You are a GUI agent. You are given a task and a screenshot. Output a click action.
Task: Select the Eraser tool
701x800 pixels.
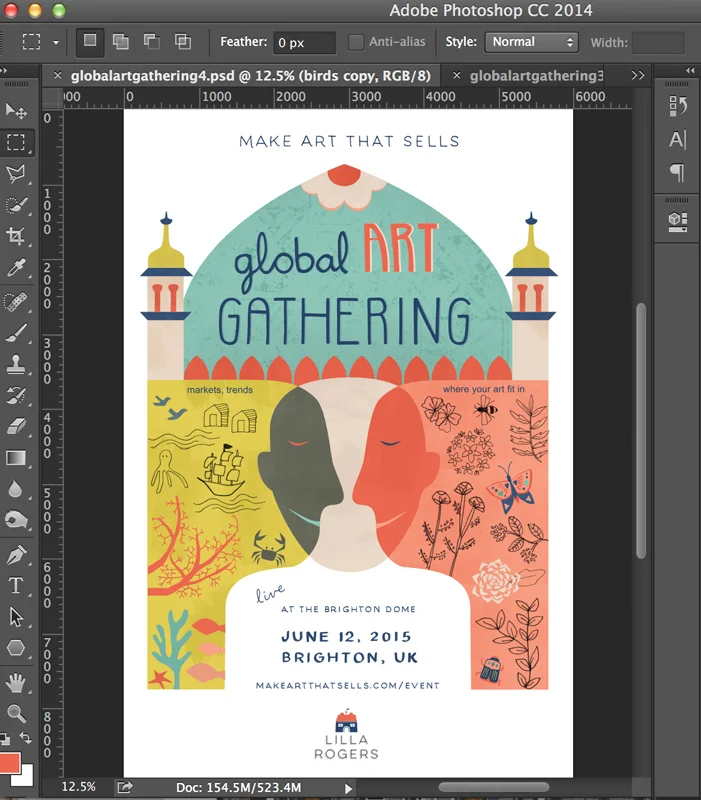[16, 427]
